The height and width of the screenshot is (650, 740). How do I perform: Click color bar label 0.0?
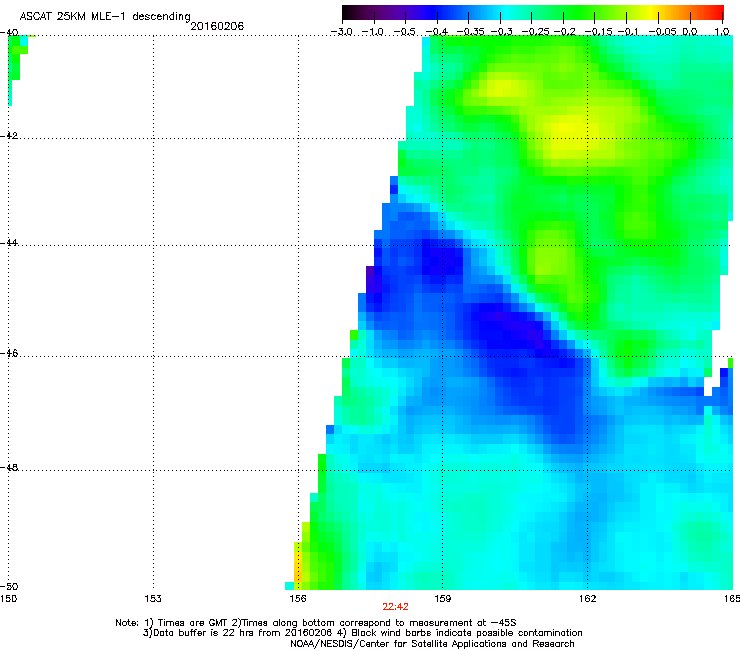(x=690, y=32)
